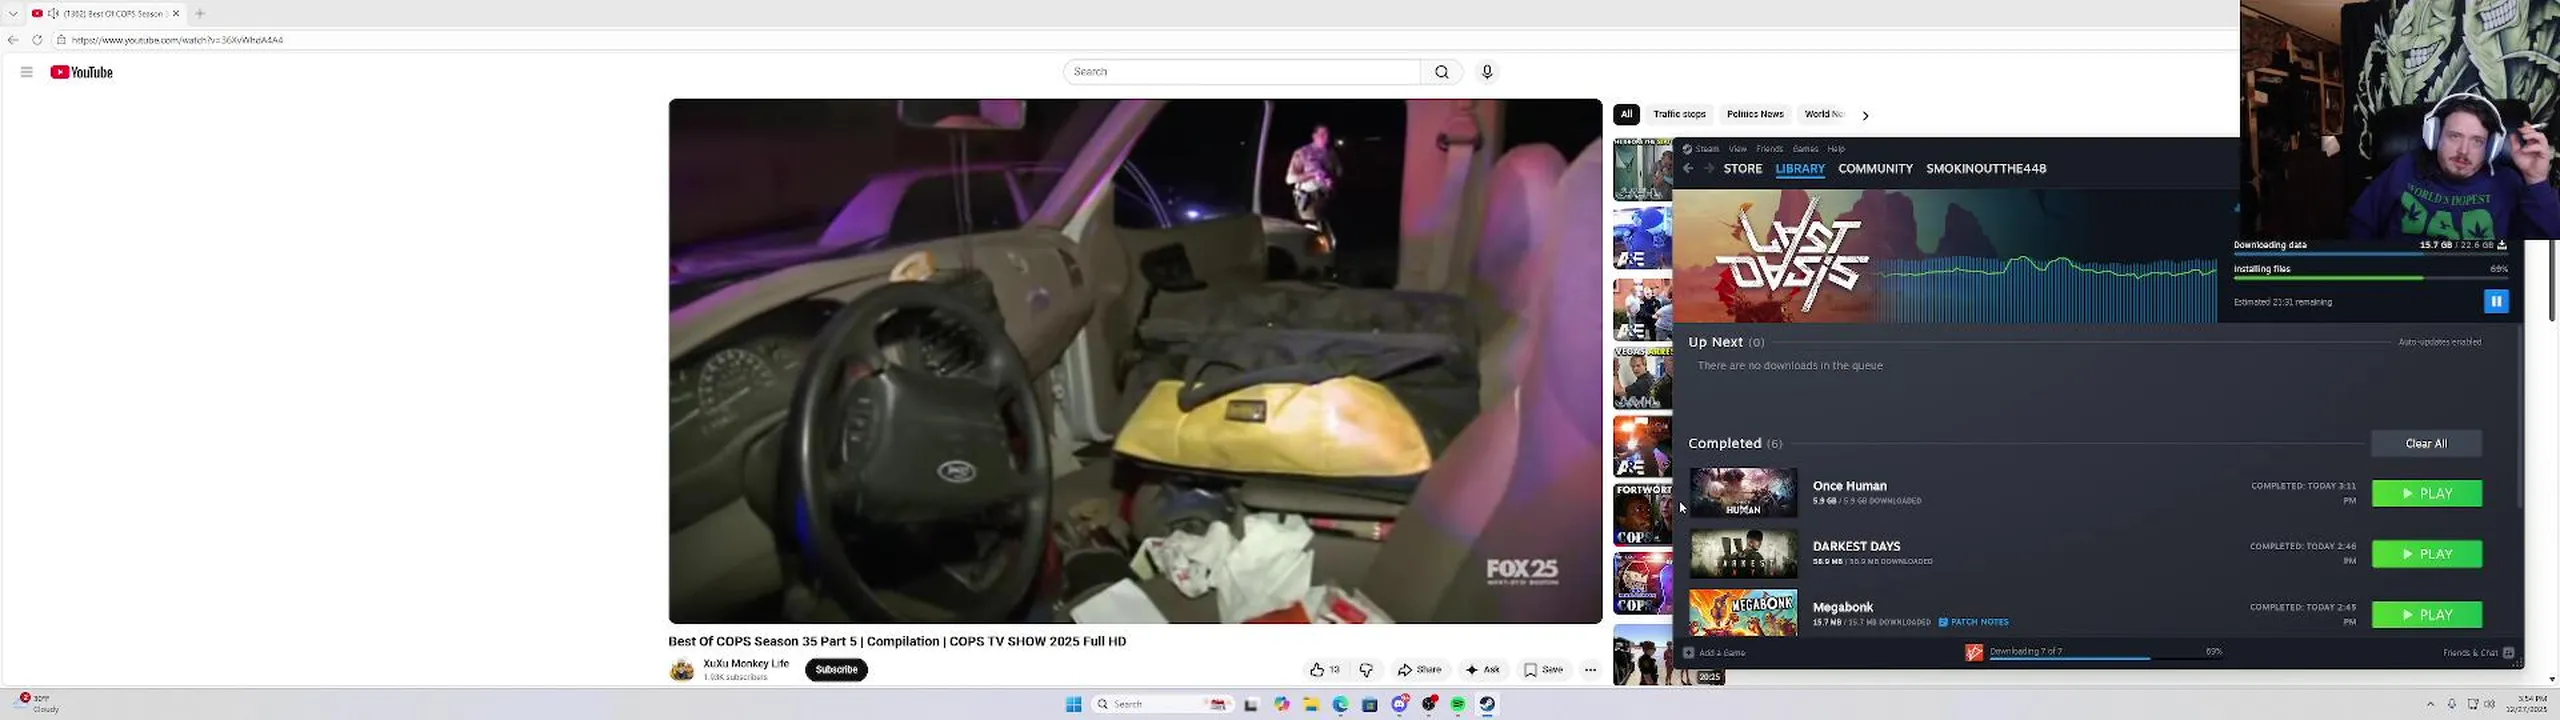
Task: Select the Politics News filter chip
Action: coord(1755,114)
